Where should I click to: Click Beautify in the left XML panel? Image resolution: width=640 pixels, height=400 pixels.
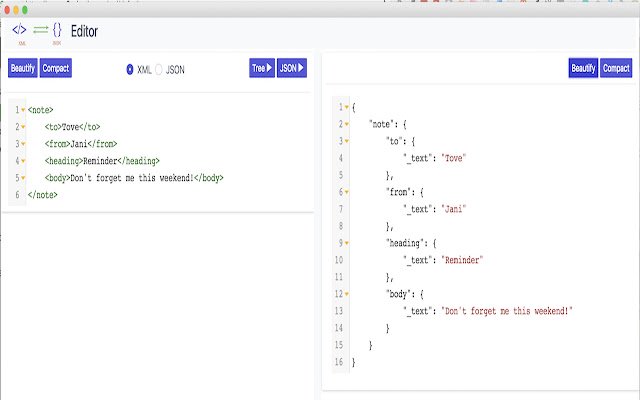pos(23,69)
